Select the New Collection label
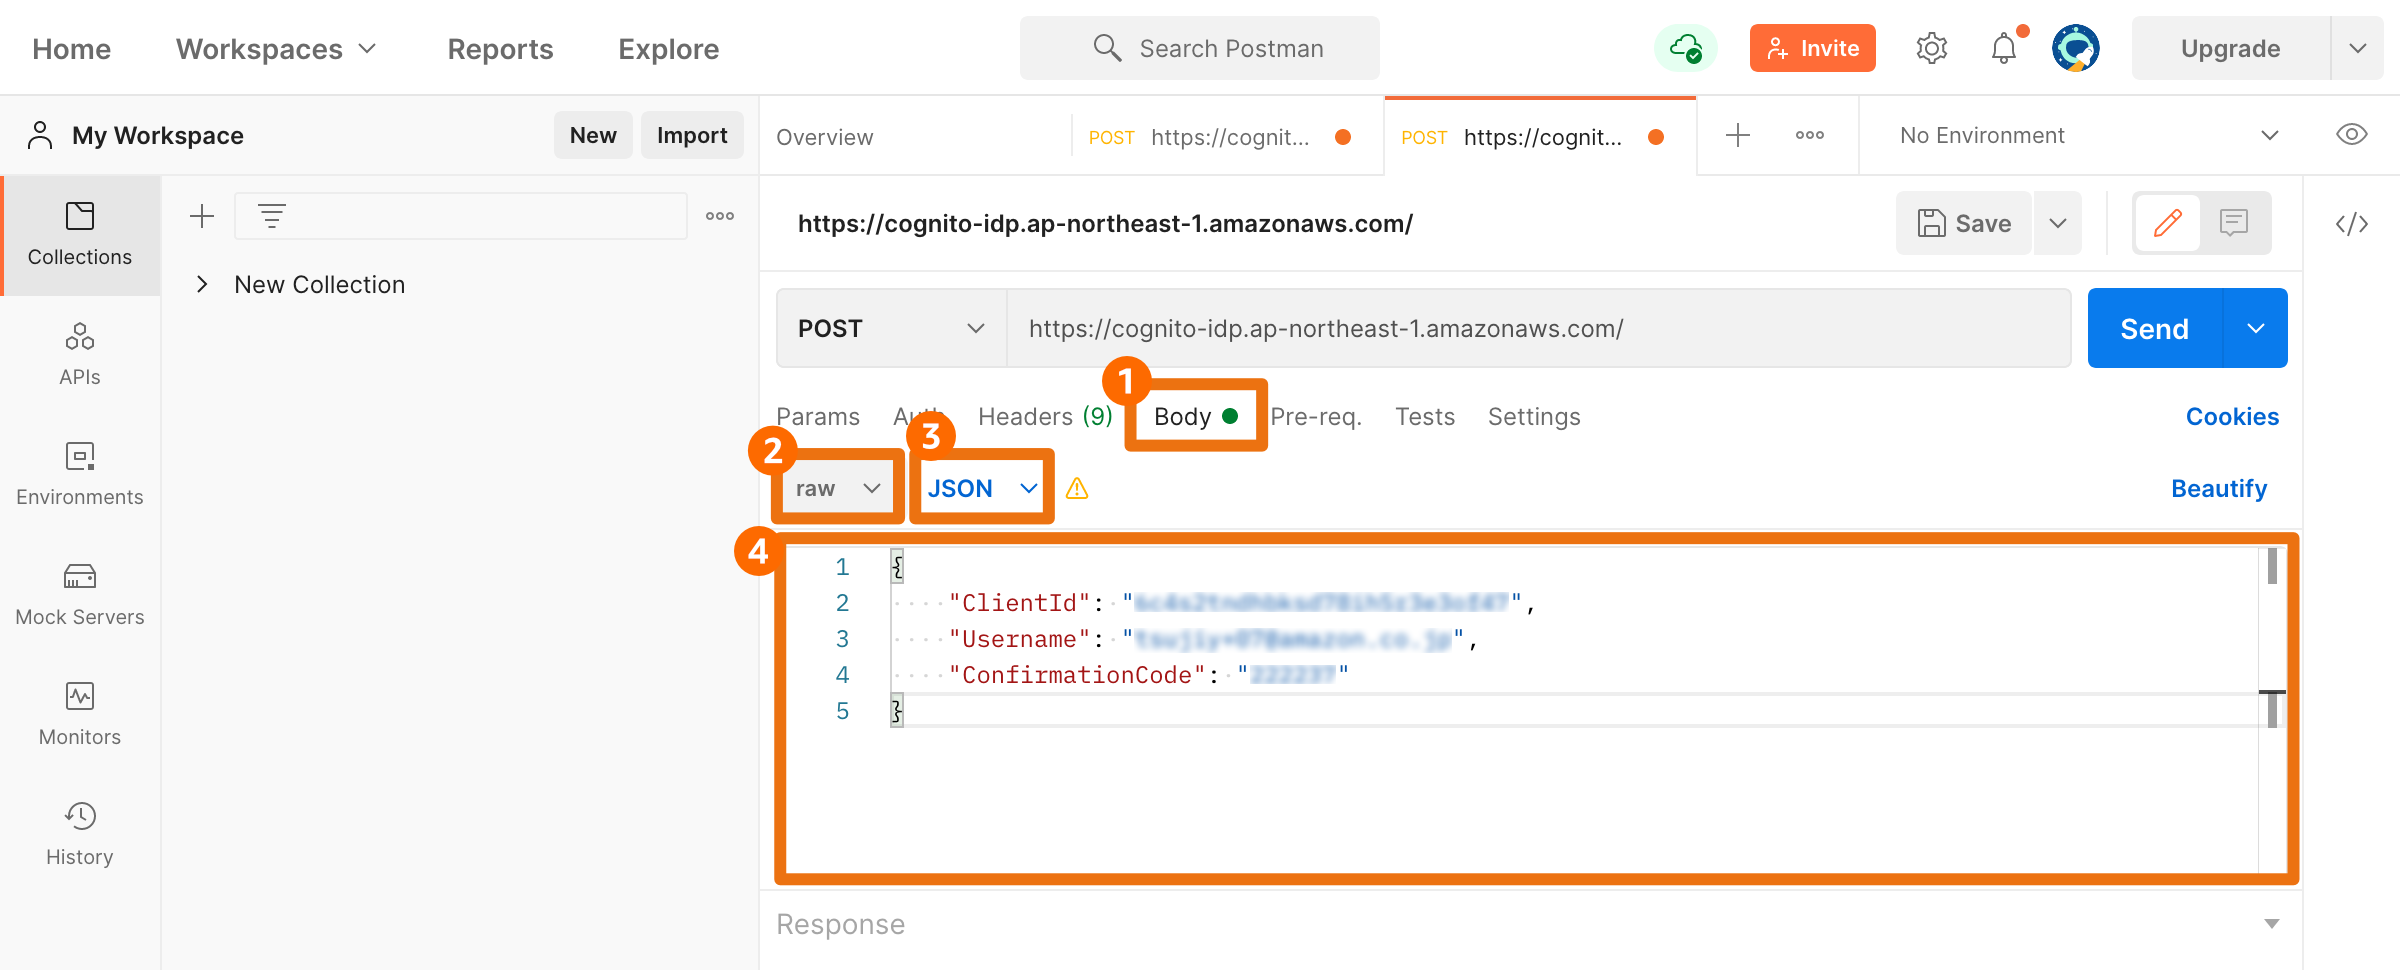This screenshot has height=970, width=2400. (x=319, y=284)
